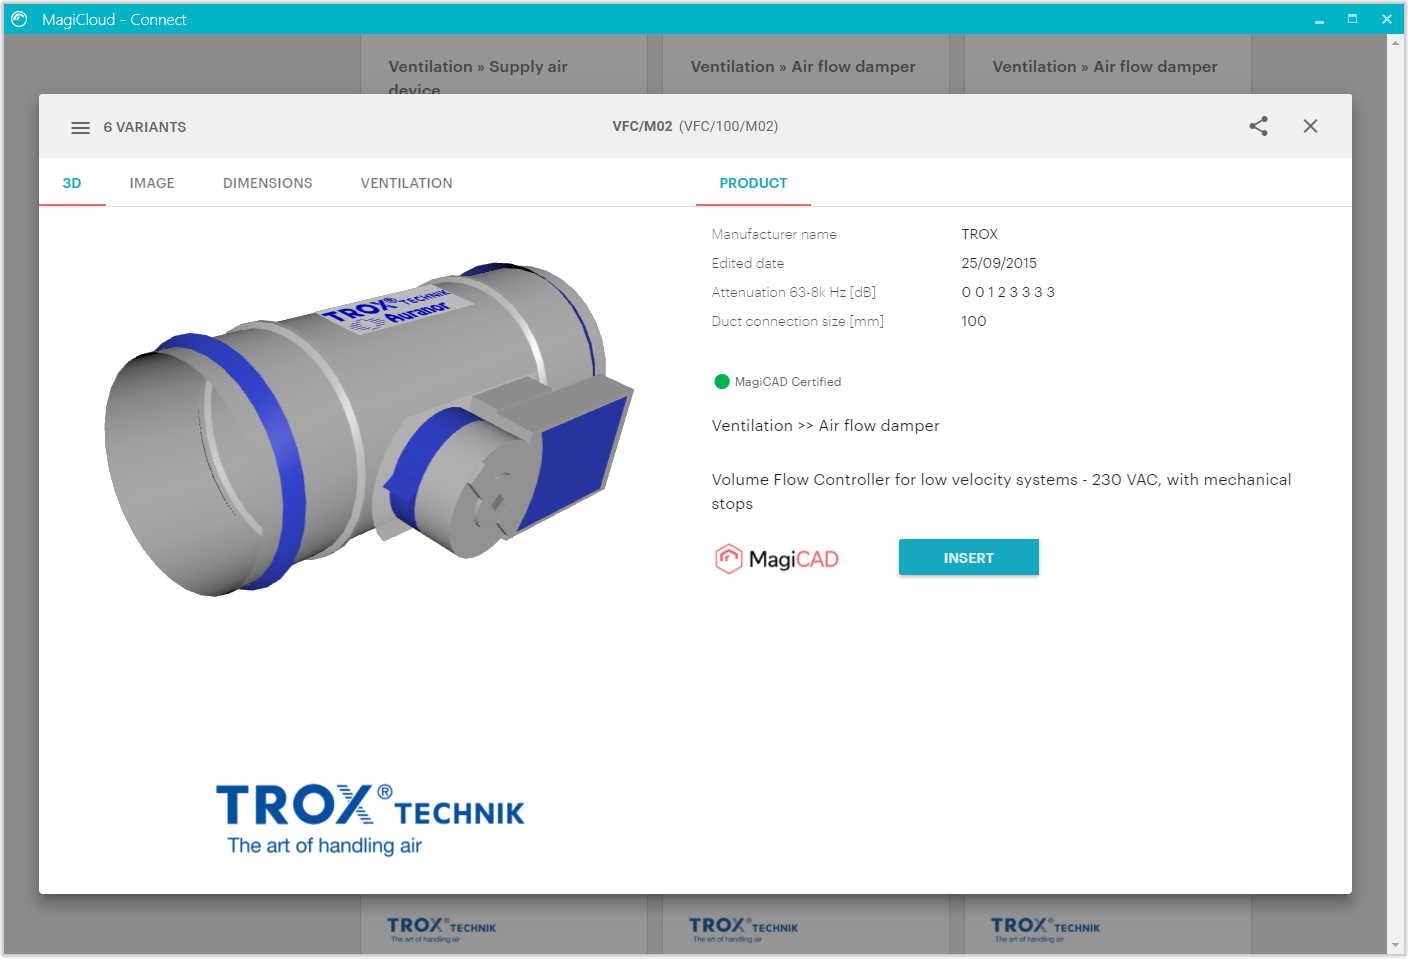The height and width of the screenshot is (959, 1408).
Task: Switch to the 3D tab
Action: pos(72,183)
